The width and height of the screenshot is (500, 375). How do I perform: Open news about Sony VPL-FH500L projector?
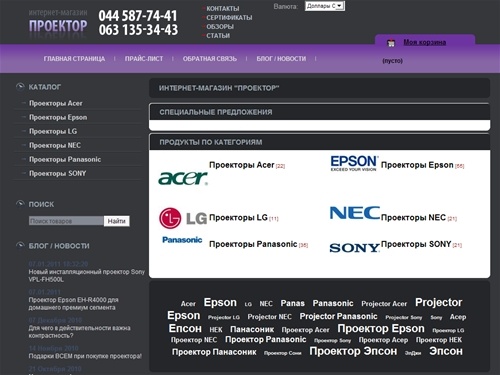pyautogui.click(x=87, y=276)
